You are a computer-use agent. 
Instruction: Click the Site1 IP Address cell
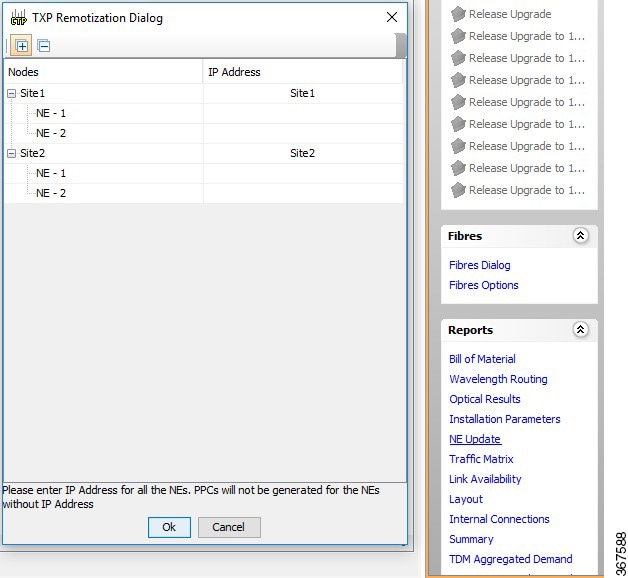(303, 93)
